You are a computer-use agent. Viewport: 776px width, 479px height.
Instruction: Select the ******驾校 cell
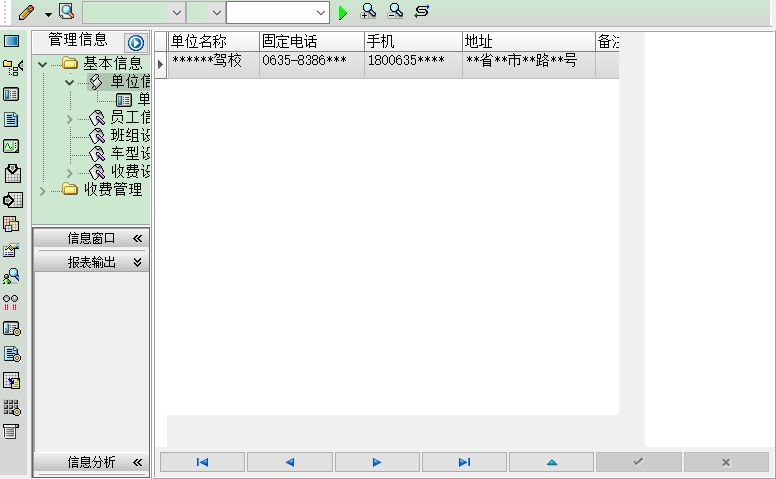pos(213,64)
